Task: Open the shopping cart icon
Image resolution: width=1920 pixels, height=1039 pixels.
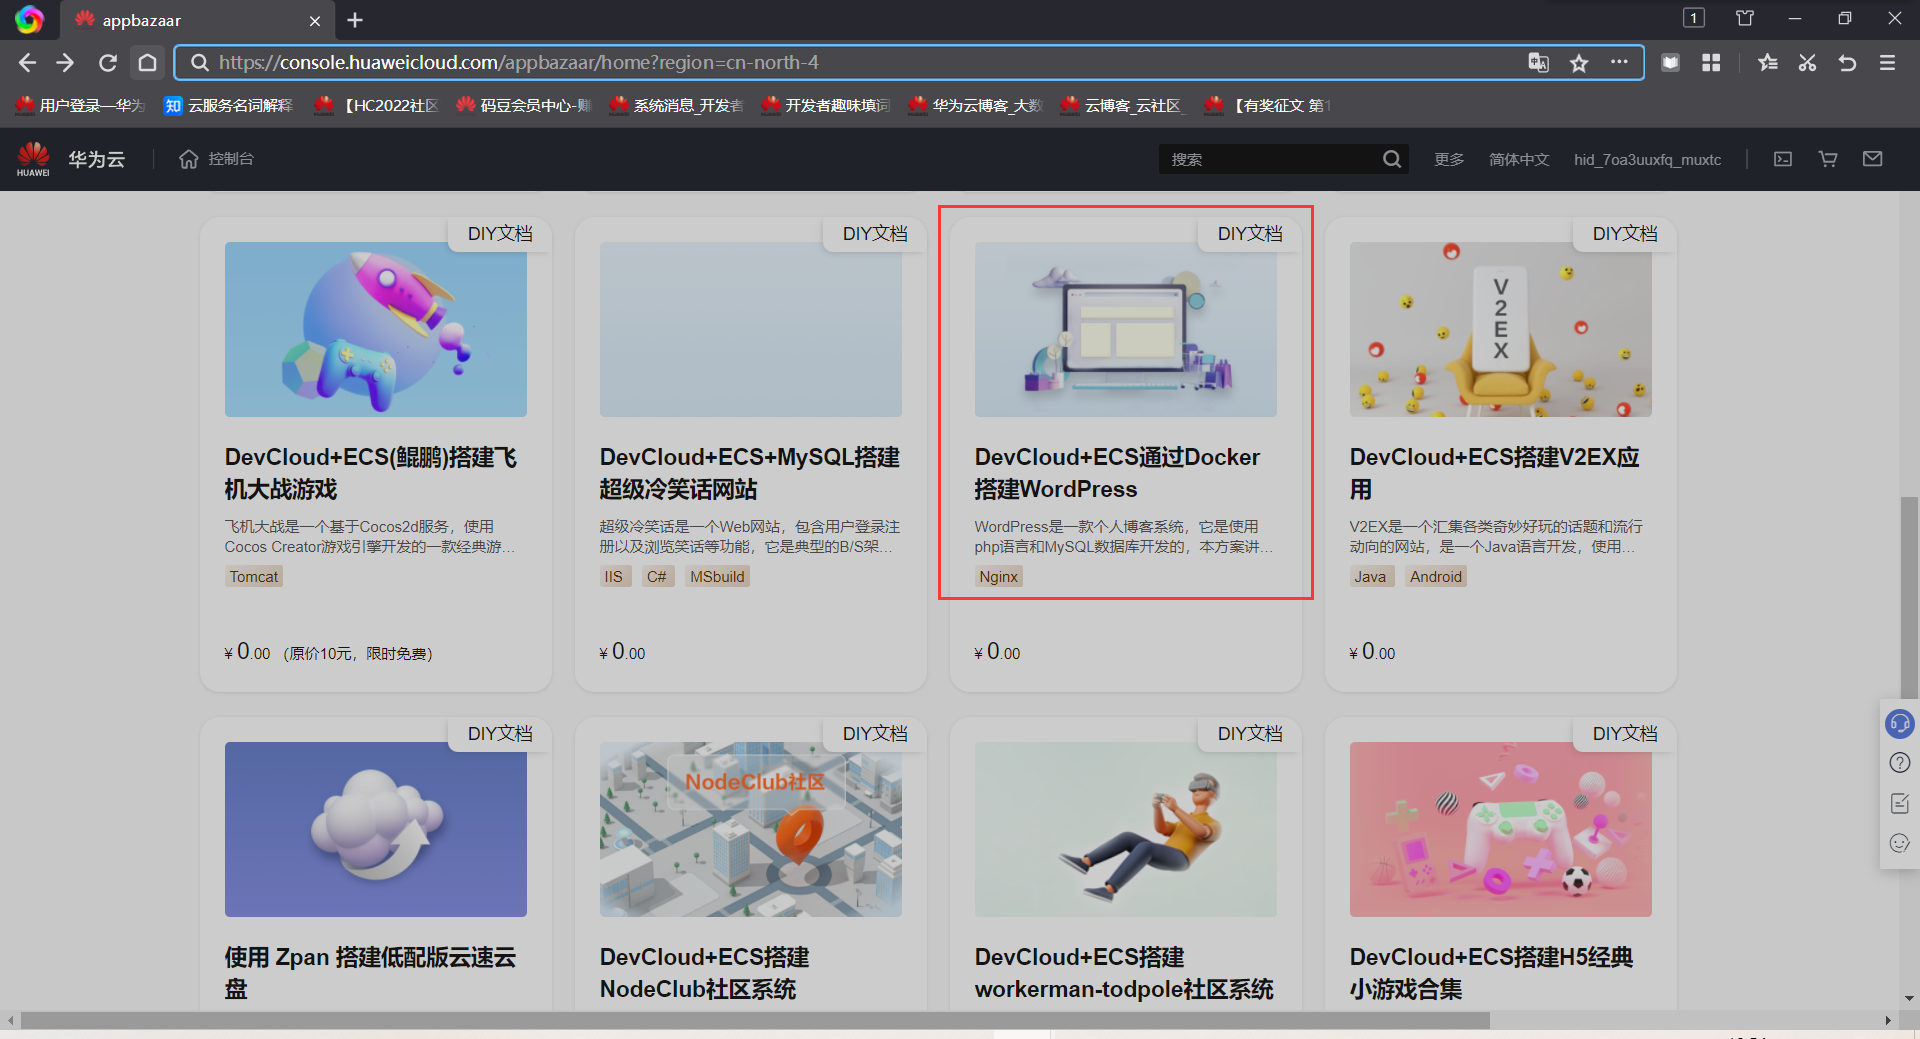Action: [x=1828, y=159]
